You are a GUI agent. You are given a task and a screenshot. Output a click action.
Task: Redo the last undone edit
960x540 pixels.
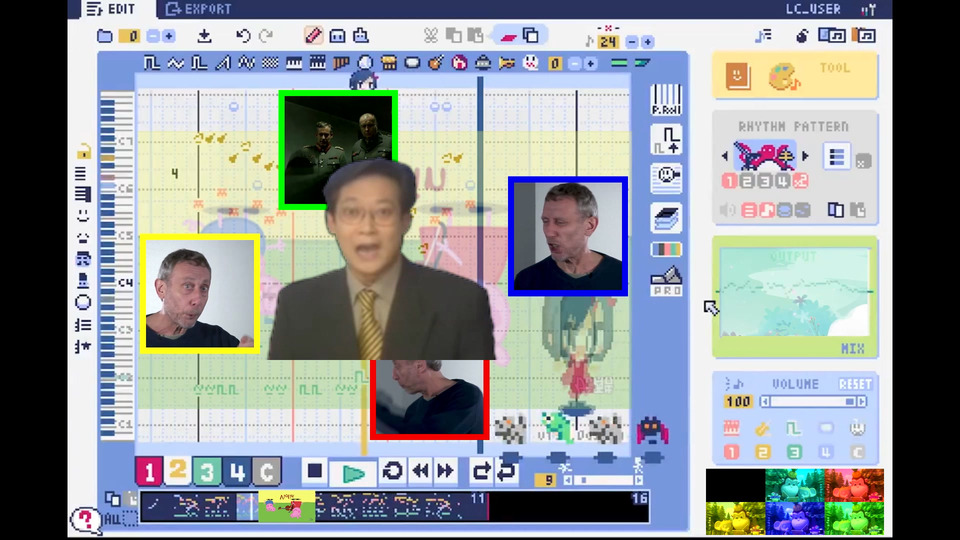266,36
